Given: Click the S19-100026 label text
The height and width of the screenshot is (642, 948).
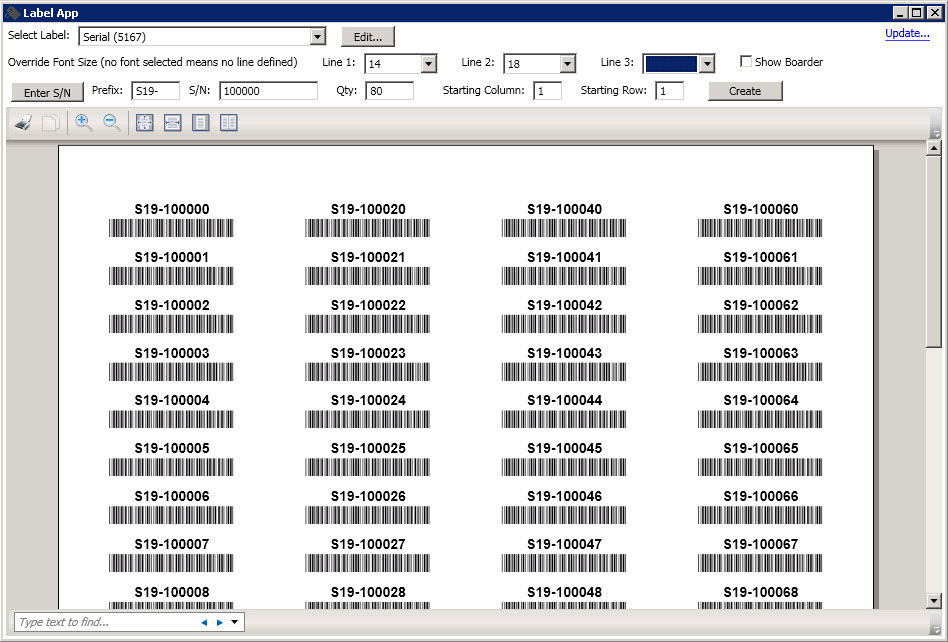Looking at the screenshot, I should (368, 496).
